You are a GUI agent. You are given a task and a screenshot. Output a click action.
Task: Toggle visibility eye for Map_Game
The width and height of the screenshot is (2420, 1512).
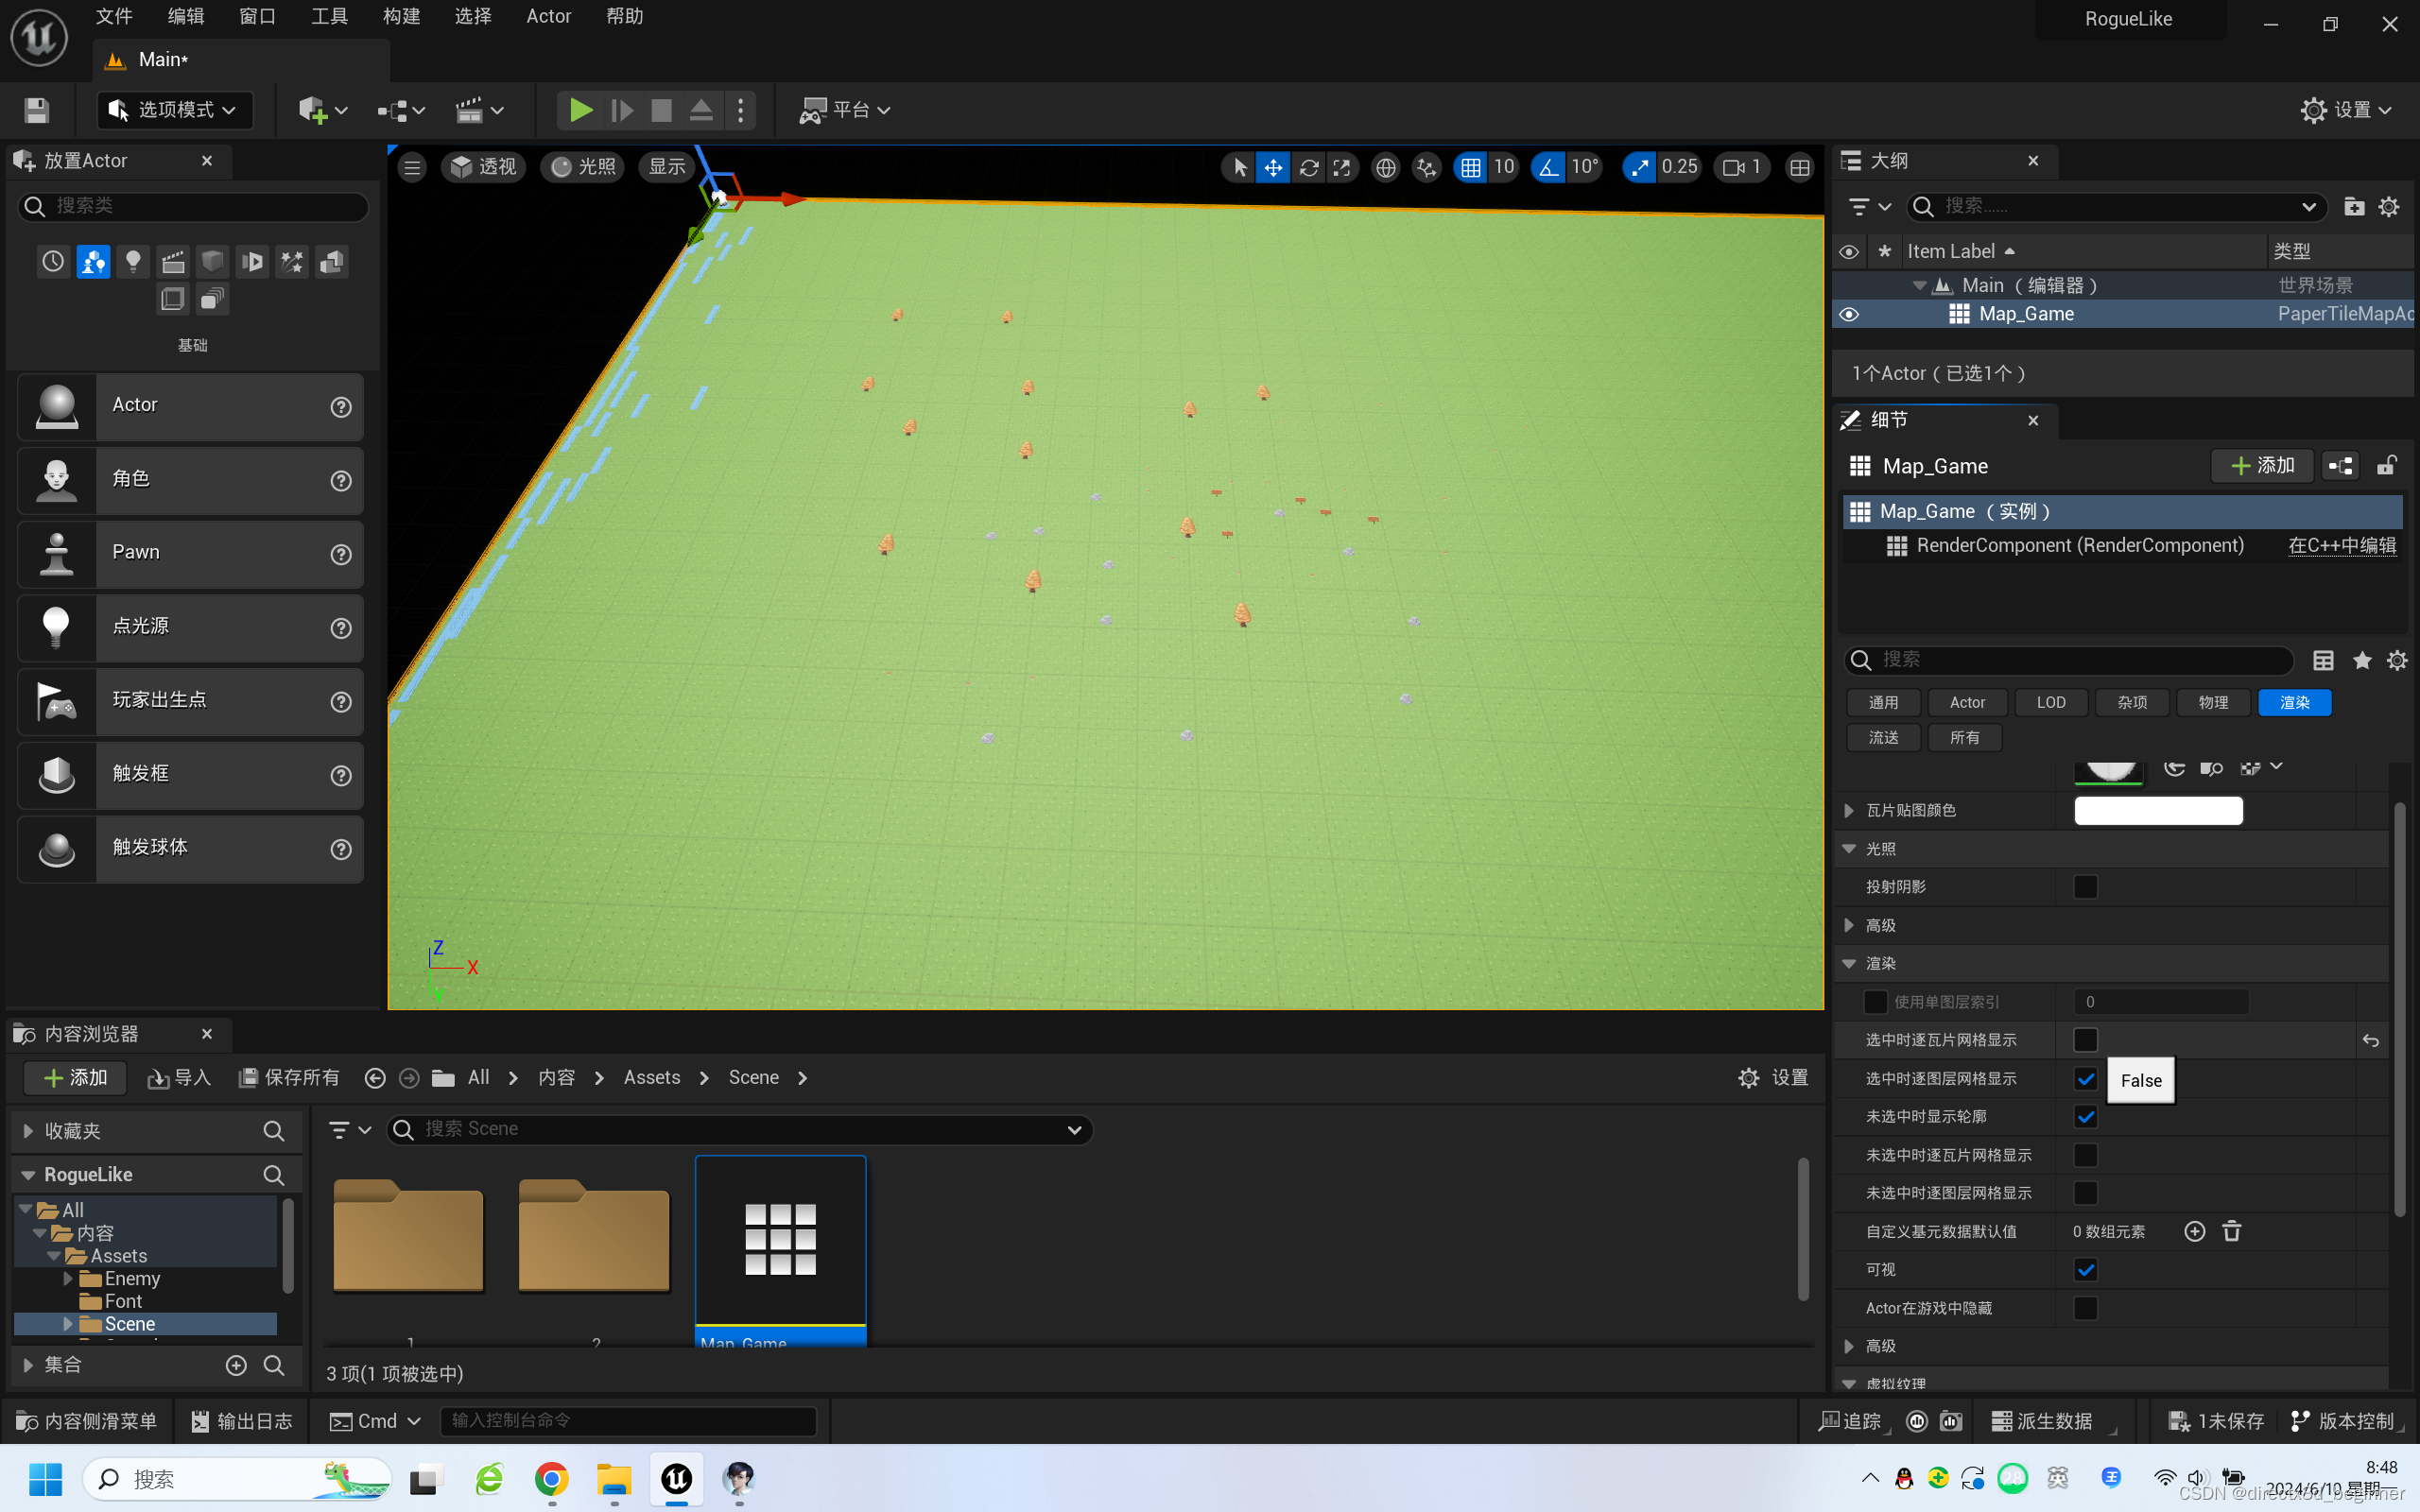(x=1848, y=314)
